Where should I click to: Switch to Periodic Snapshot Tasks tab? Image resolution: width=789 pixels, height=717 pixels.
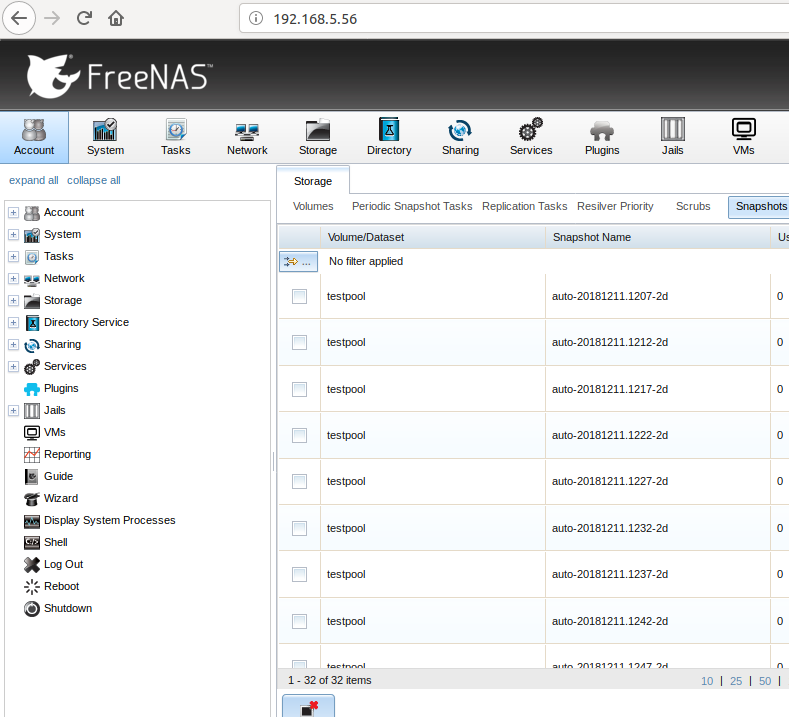point(411,206)
